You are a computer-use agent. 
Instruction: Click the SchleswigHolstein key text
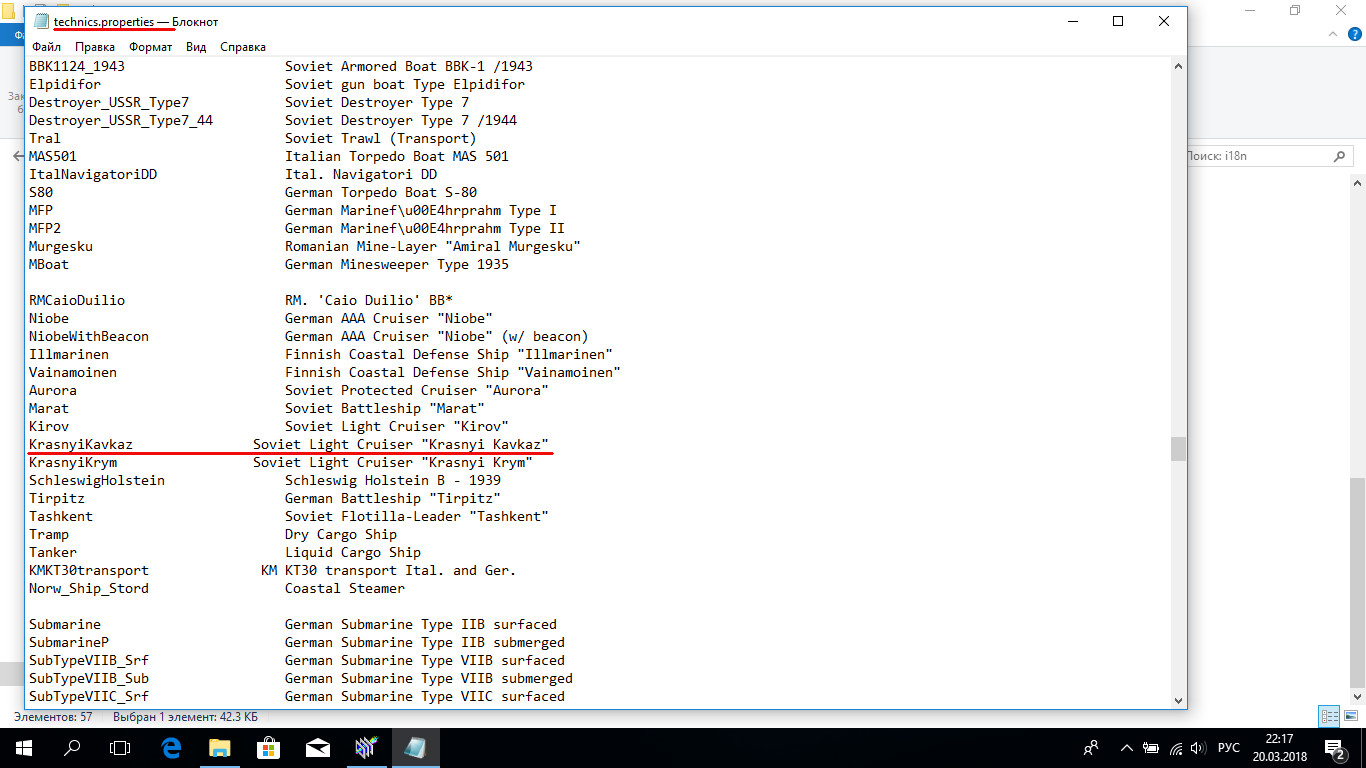point(97,480)
